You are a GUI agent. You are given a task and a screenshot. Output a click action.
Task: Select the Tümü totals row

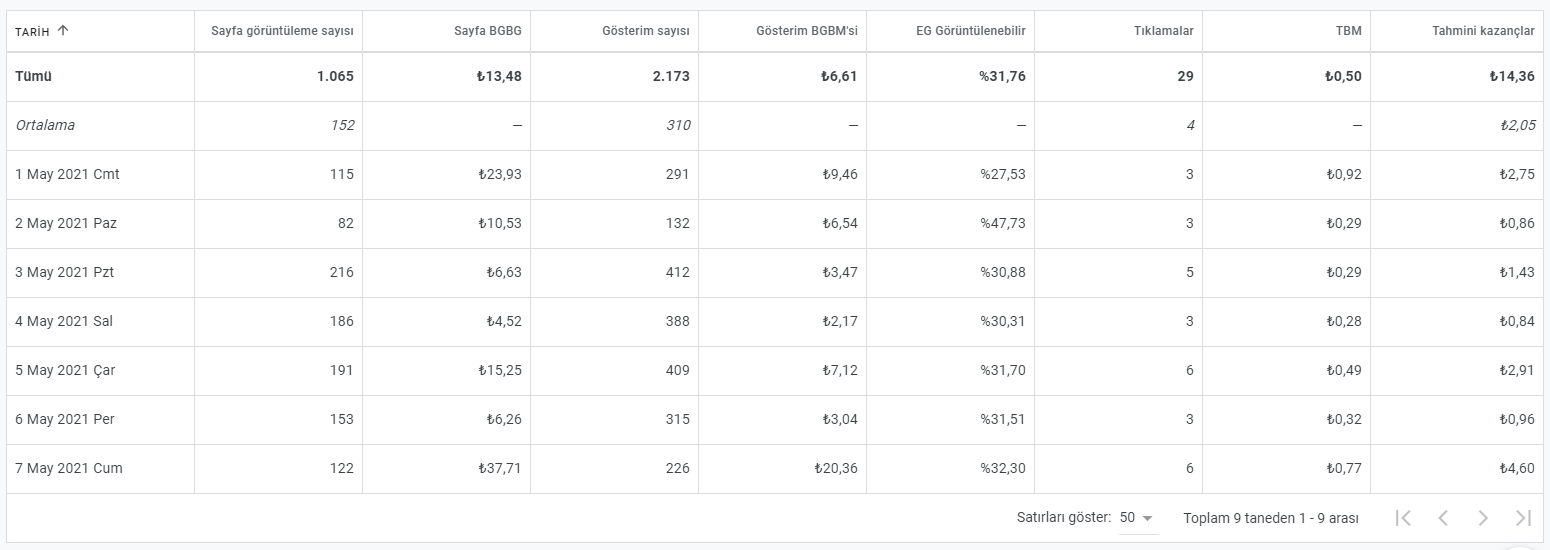775,76
